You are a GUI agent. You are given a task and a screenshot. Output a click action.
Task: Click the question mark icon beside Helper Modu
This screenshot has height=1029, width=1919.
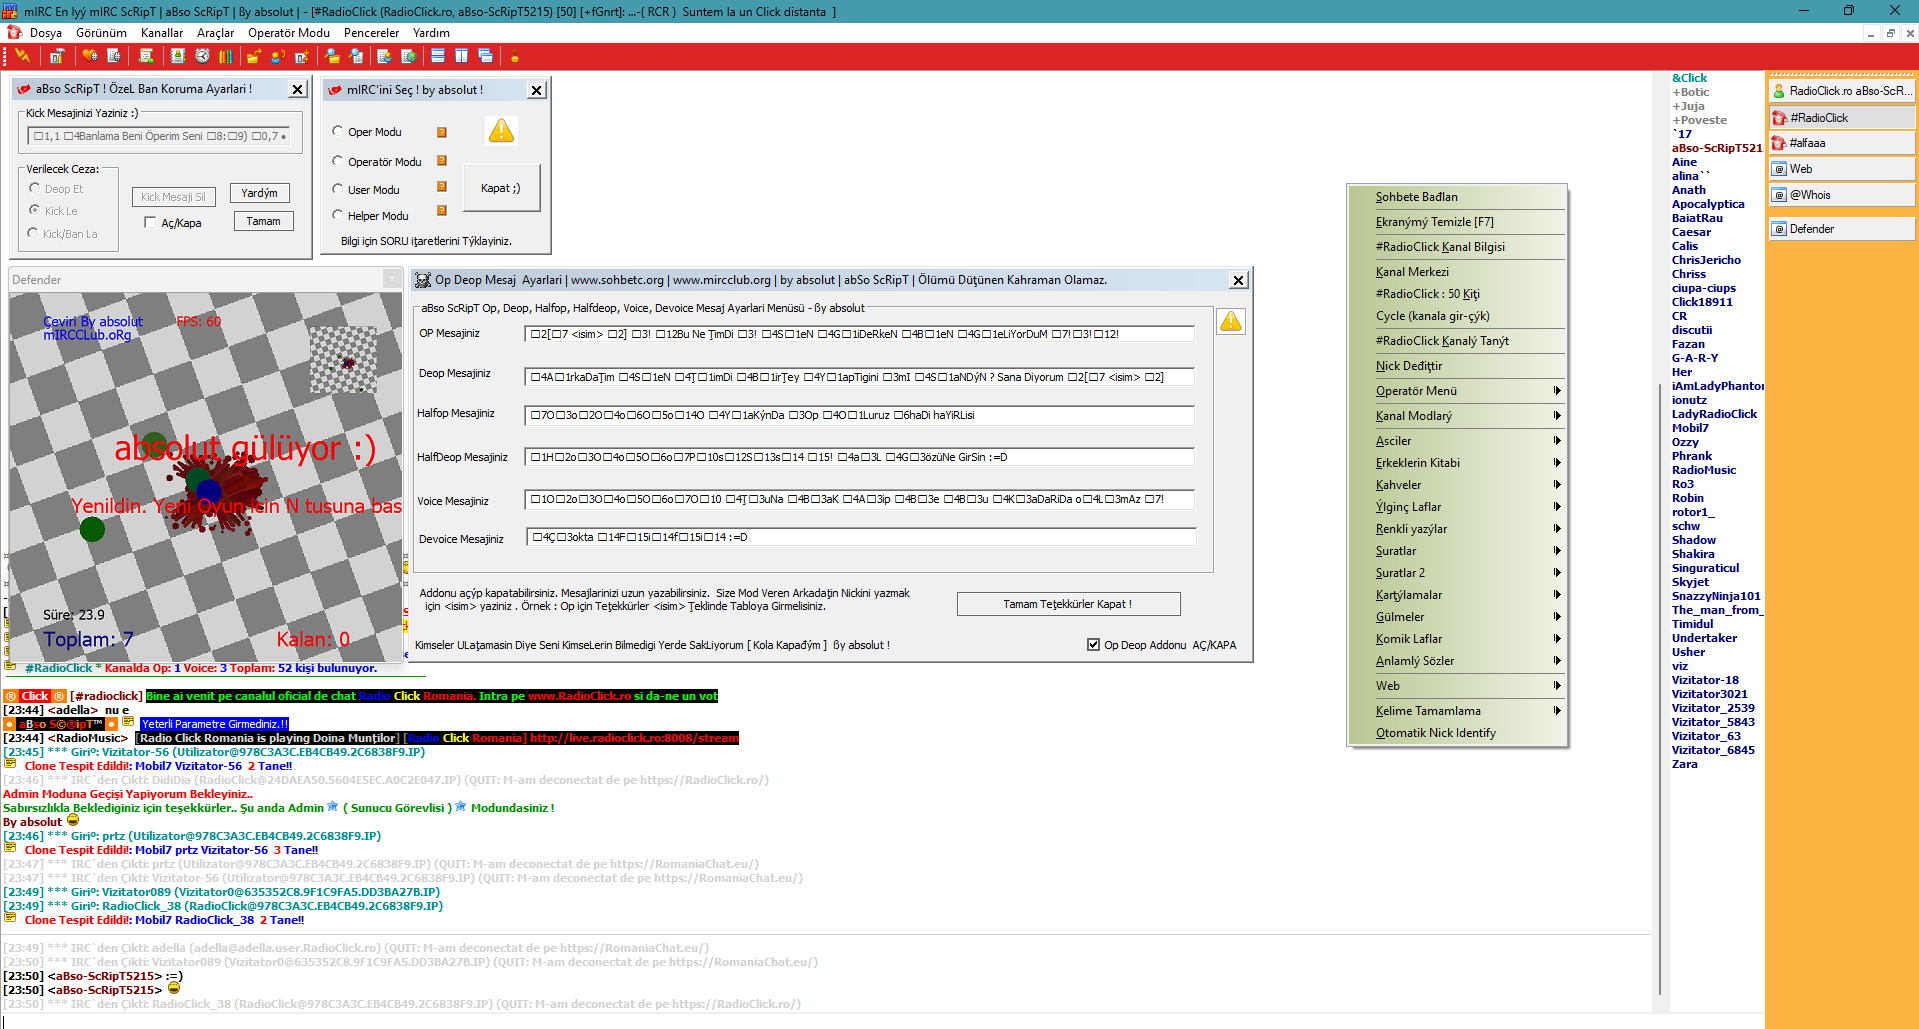coord(442,211)
